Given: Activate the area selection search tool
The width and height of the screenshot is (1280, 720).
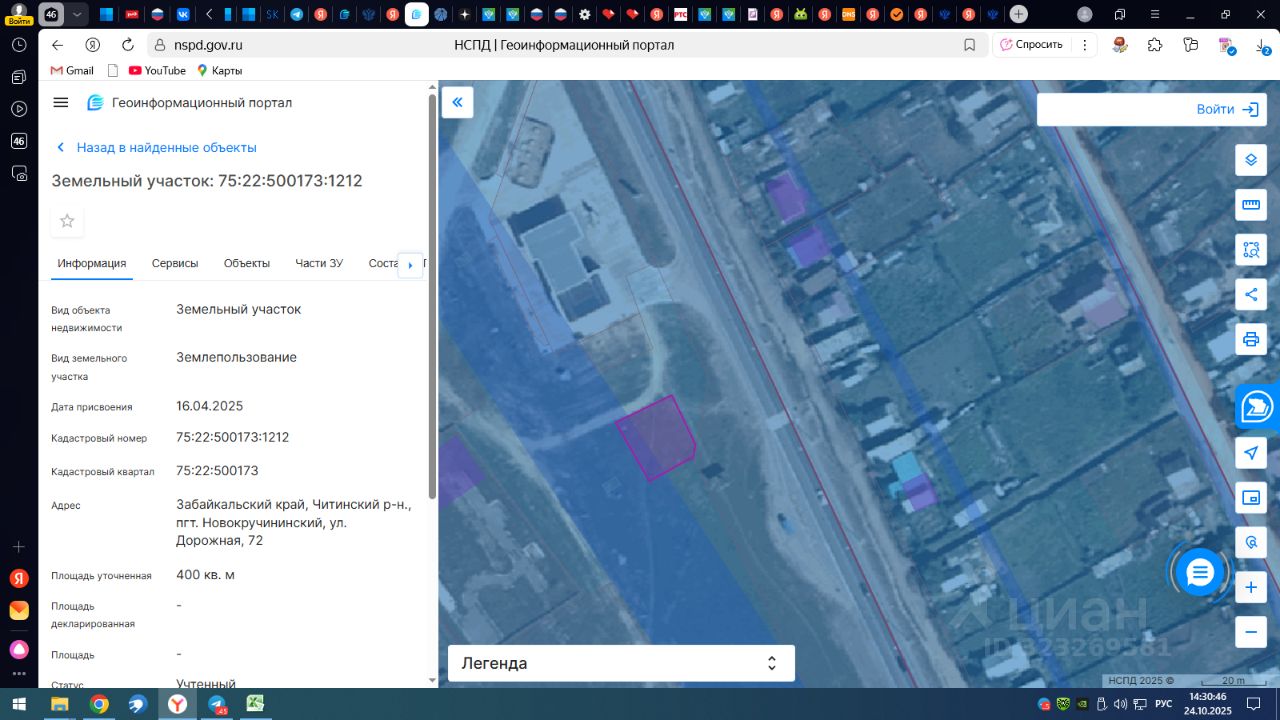Looking at the screenshot, I should [1250, 250].
